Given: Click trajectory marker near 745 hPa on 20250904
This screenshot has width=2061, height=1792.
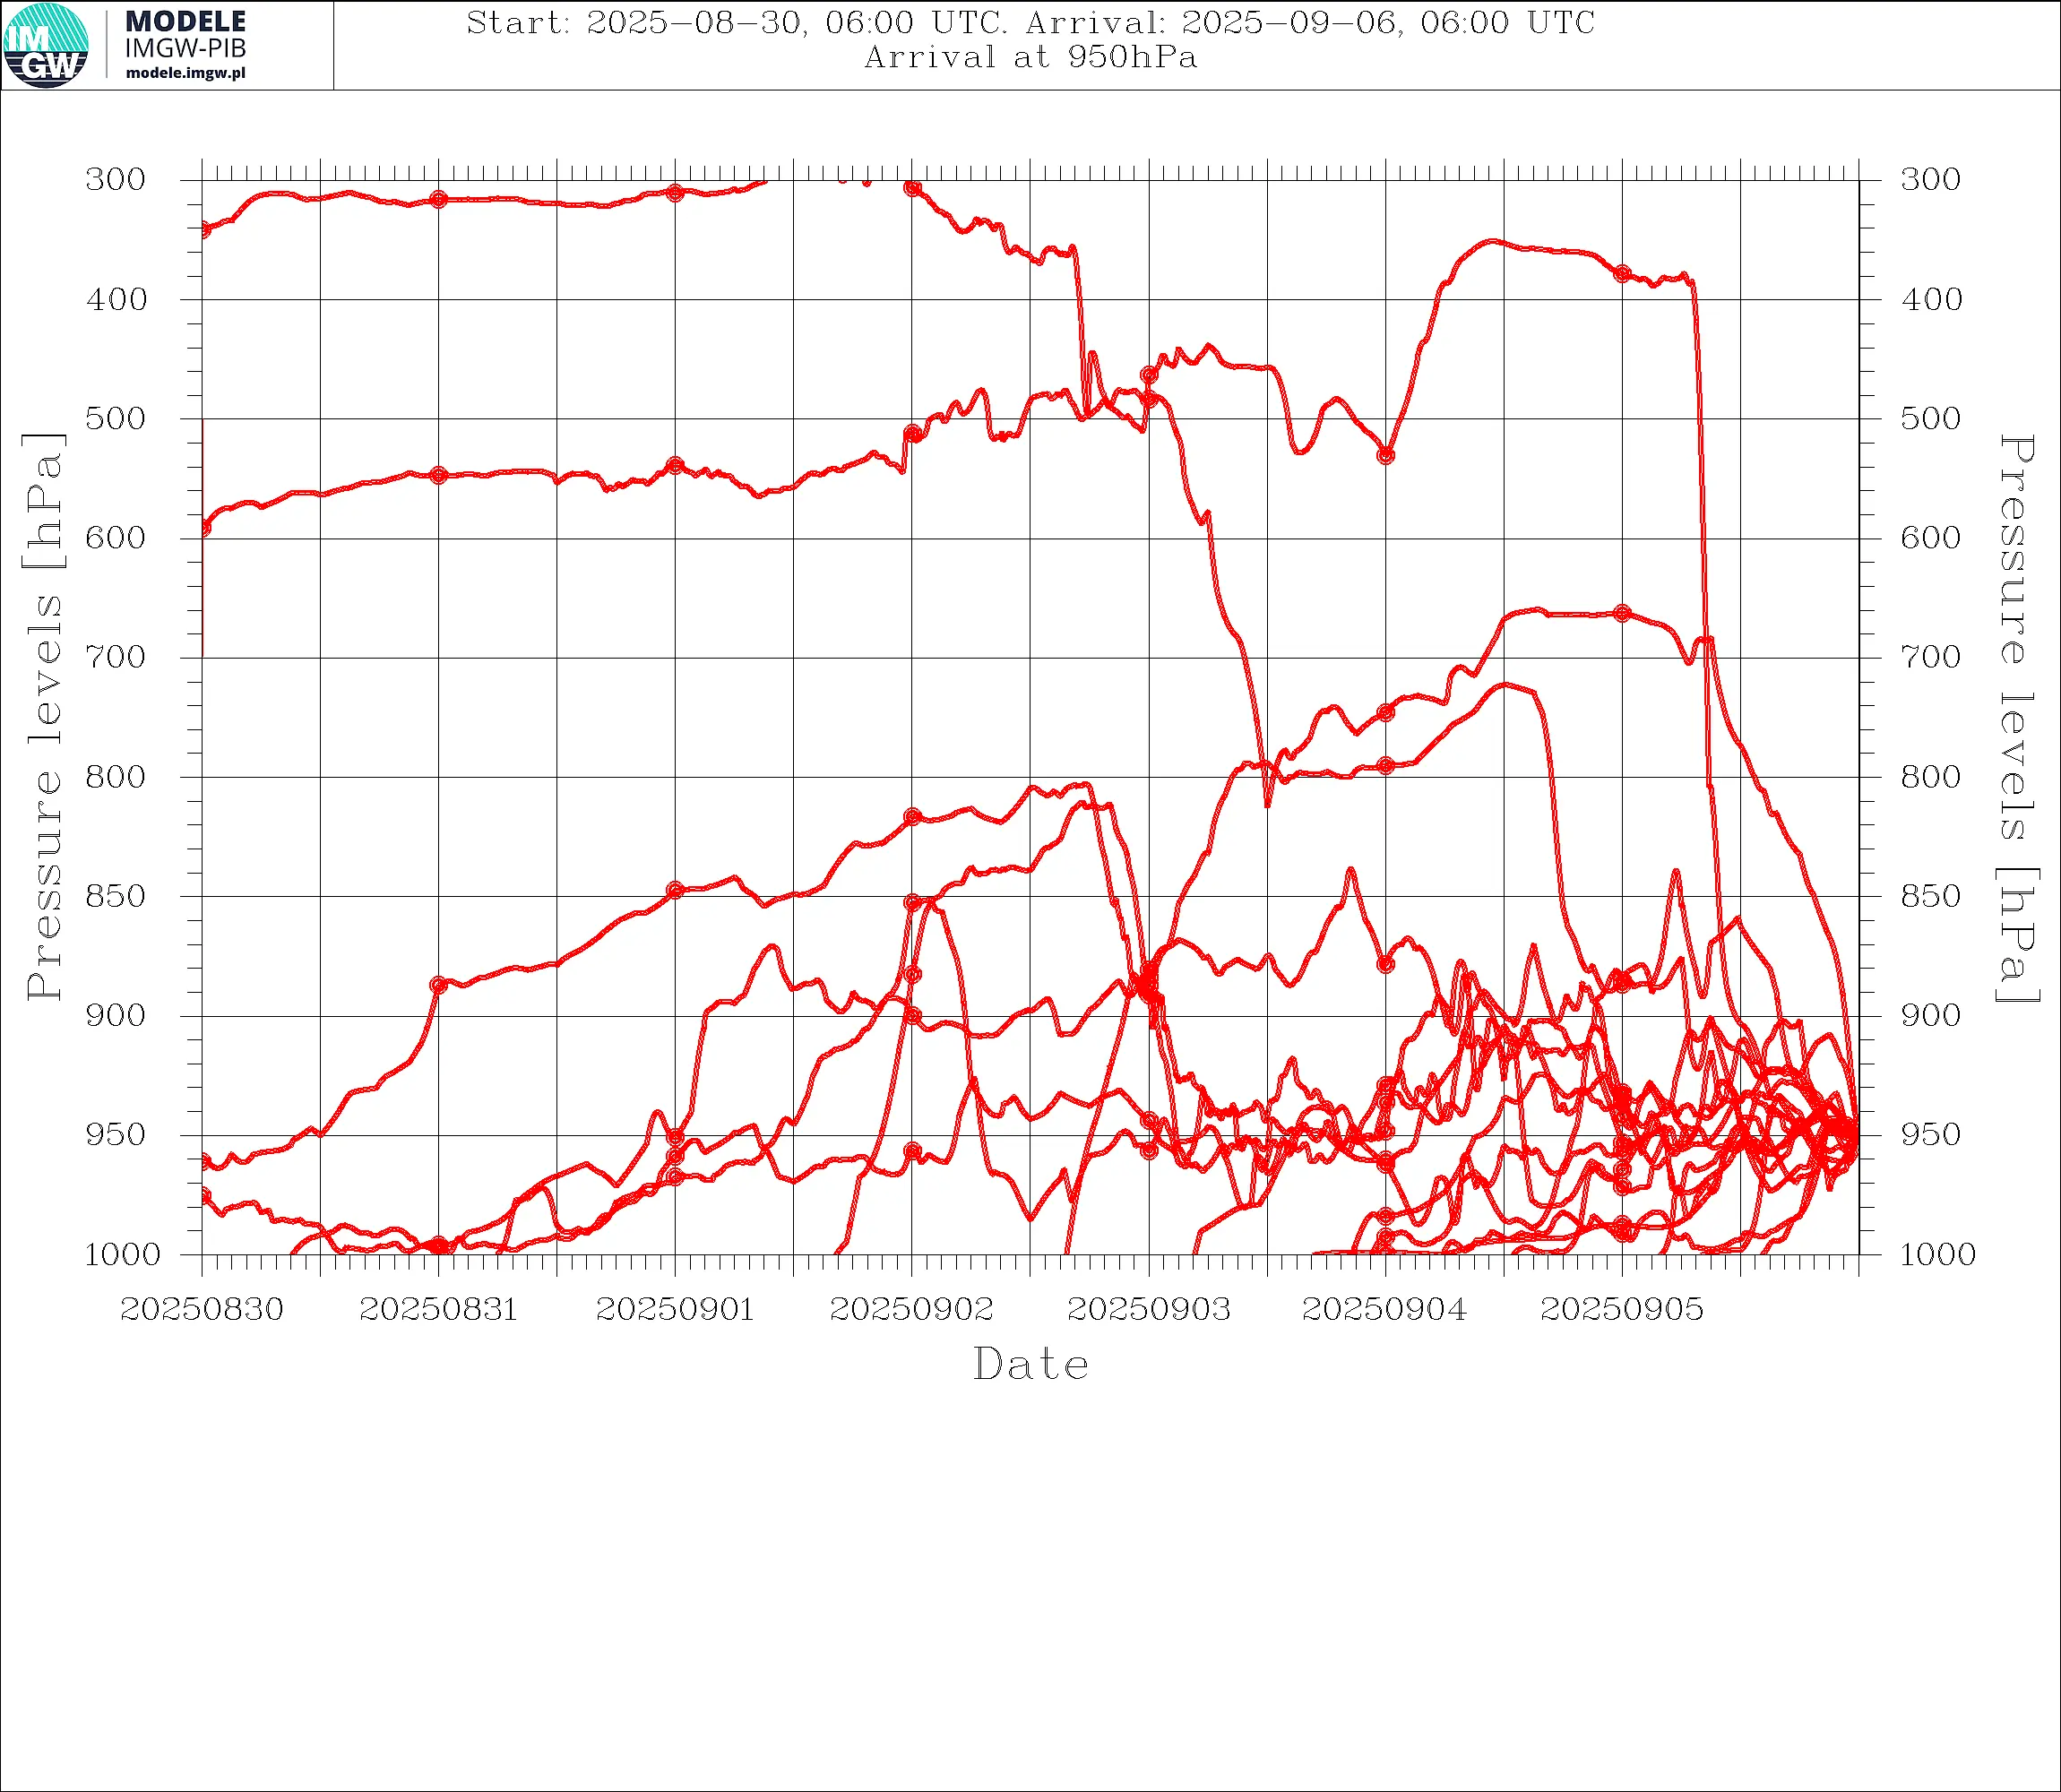Looking at the screenshot, I should pyautogui.click(x=1386, y=712).
